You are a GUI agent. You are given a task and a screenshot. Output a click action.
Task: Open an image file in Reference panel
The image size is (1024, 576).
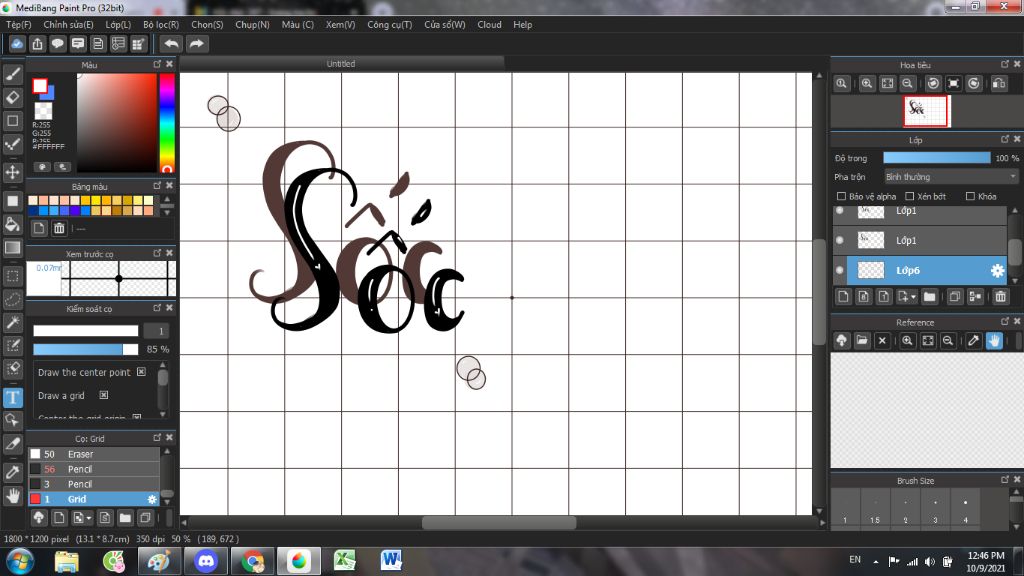pyautogui.click(x=862, y=341)
